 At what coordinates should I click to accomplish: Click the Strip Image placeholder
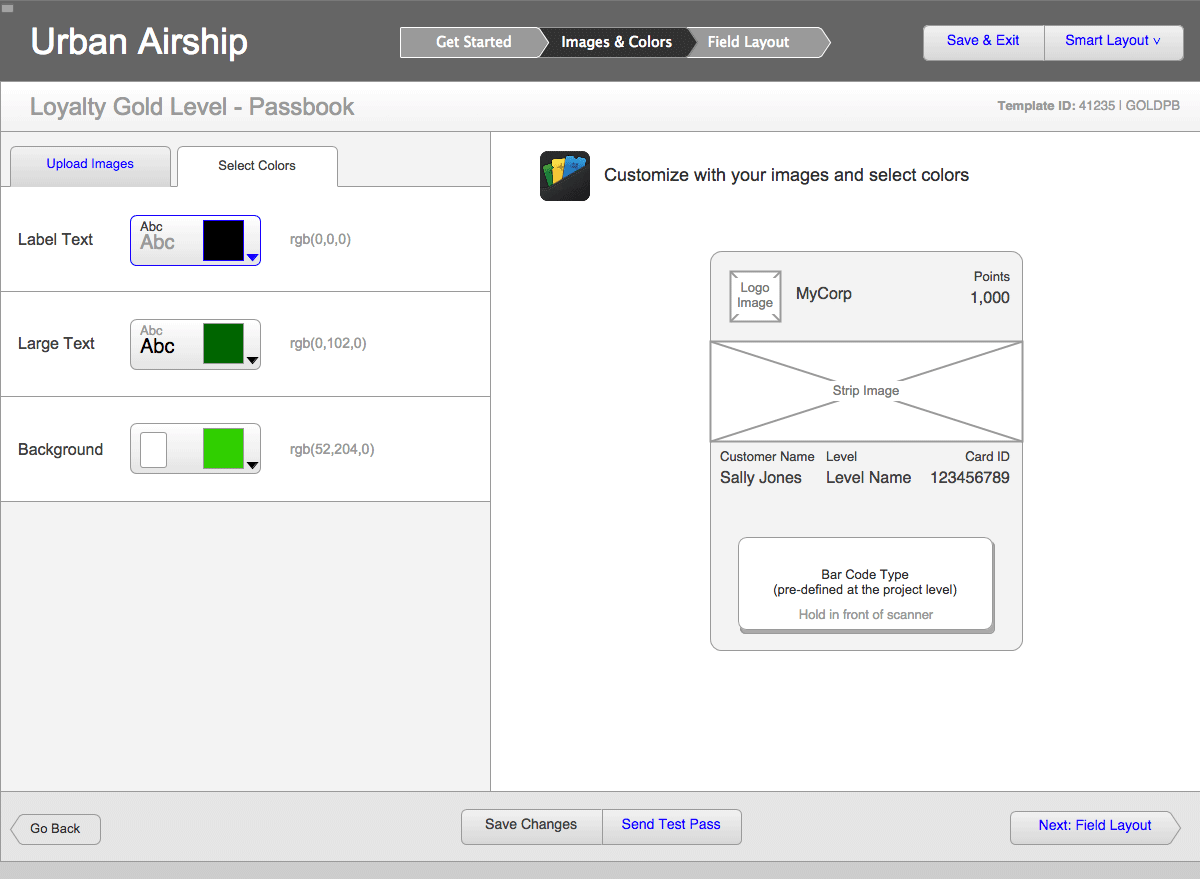tap(866, 391)
